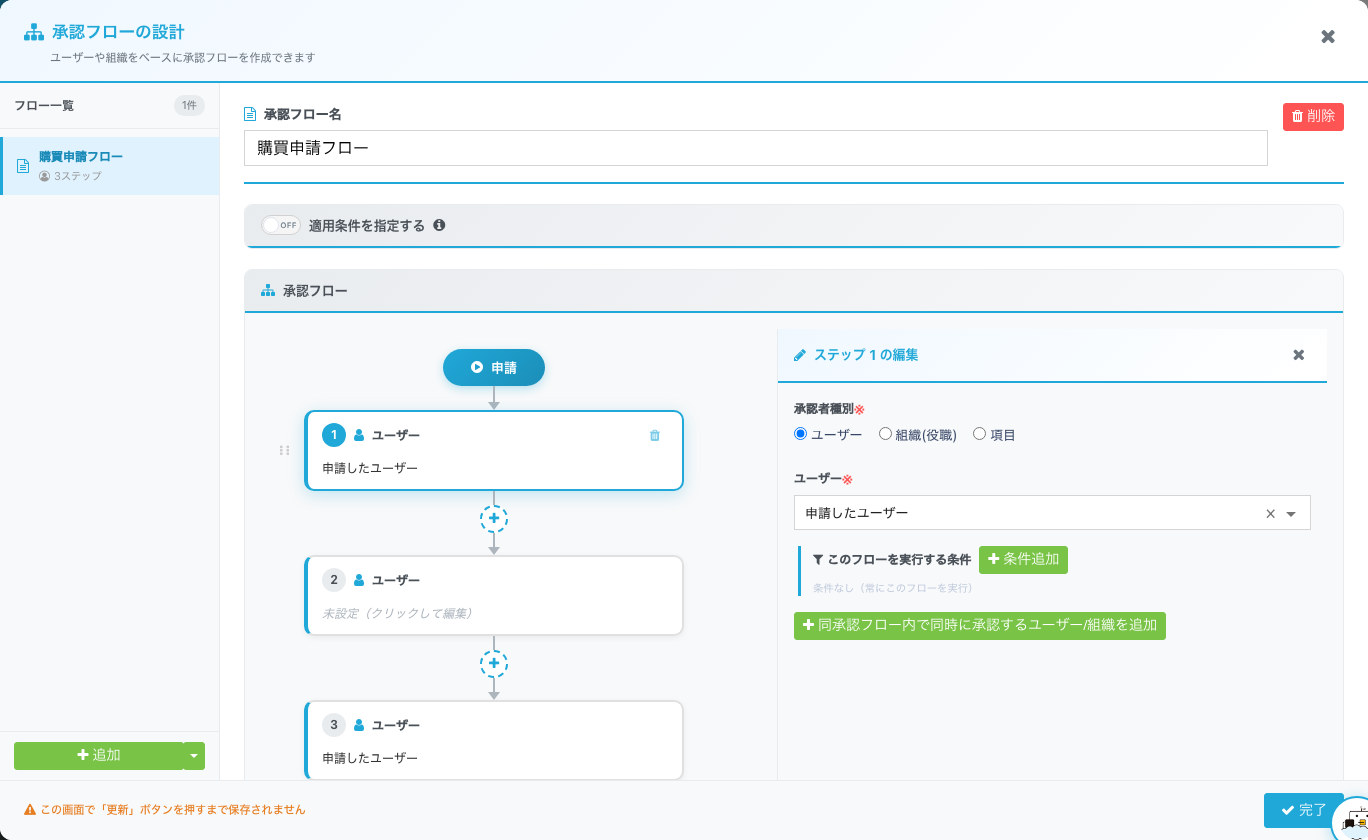Click the 承認フロー名 text field
The height and width of the screenshot is (840, 1368).
[x=755, y=148]
